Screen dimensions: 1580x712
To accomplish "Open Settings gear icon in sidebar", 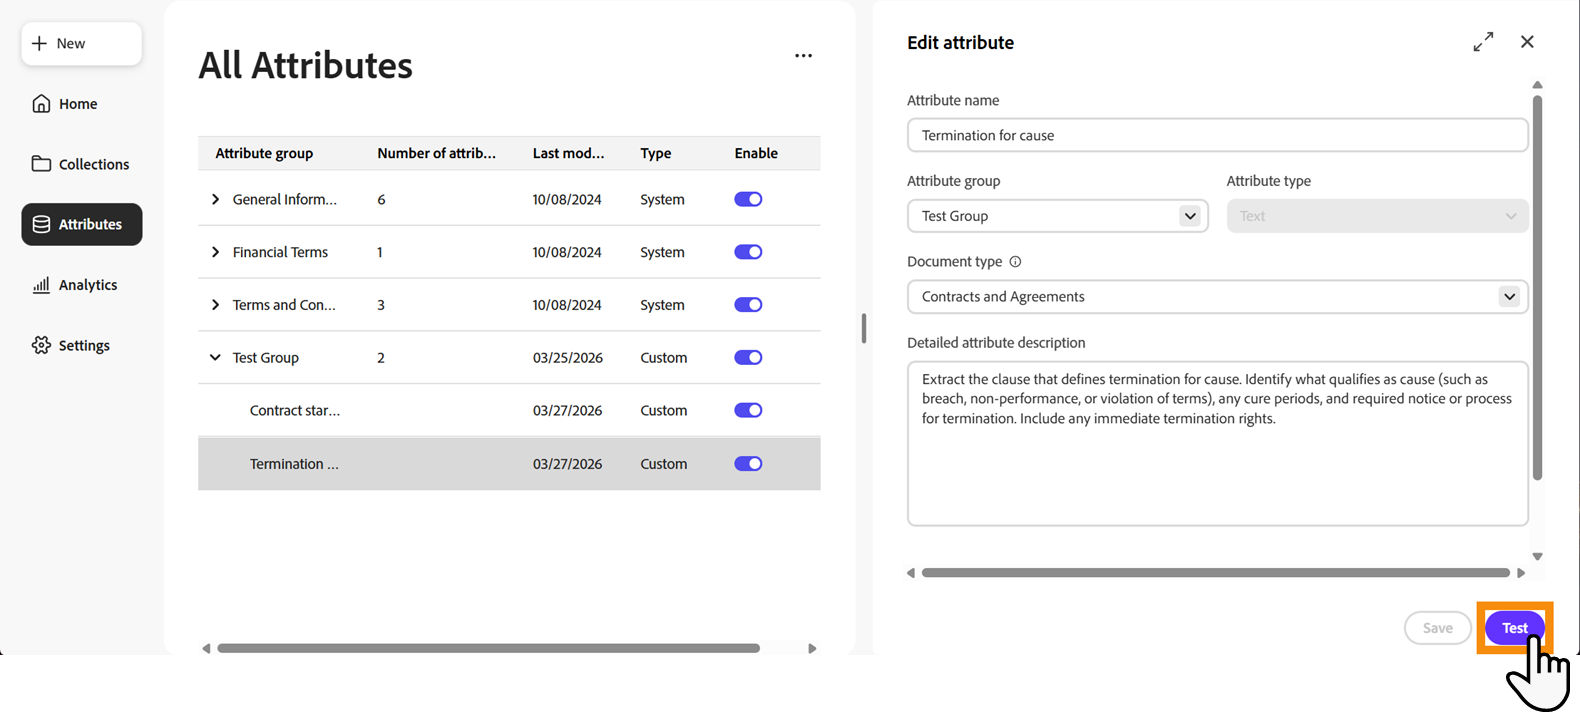I will point(41,345).
